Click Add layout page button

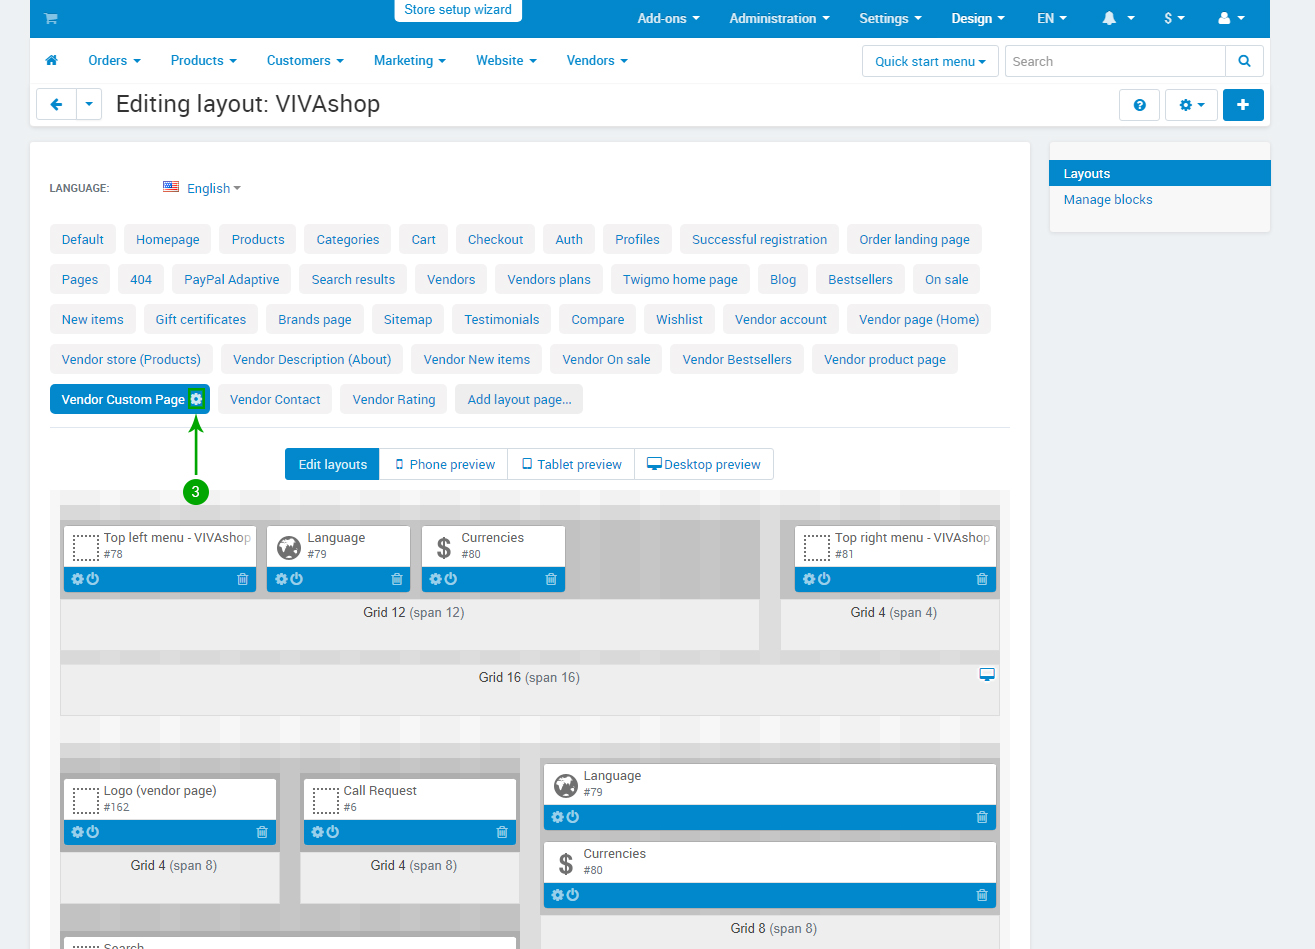tap(519, 399)
